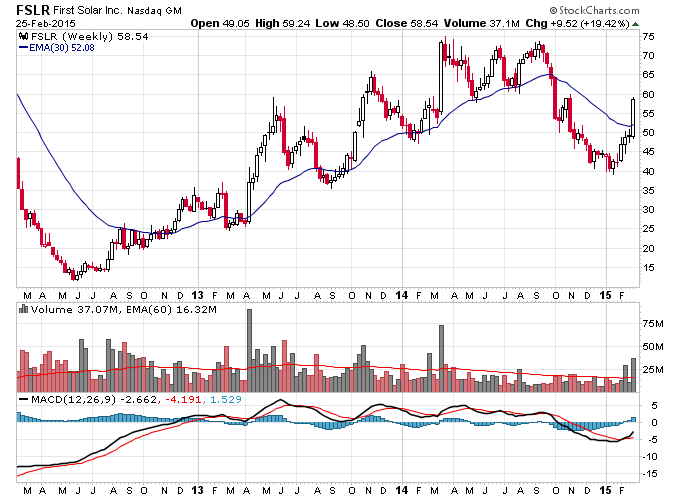Click the -5 MACD axis label
The height and width of the screenshot is (500, 680).
[652, 439]
